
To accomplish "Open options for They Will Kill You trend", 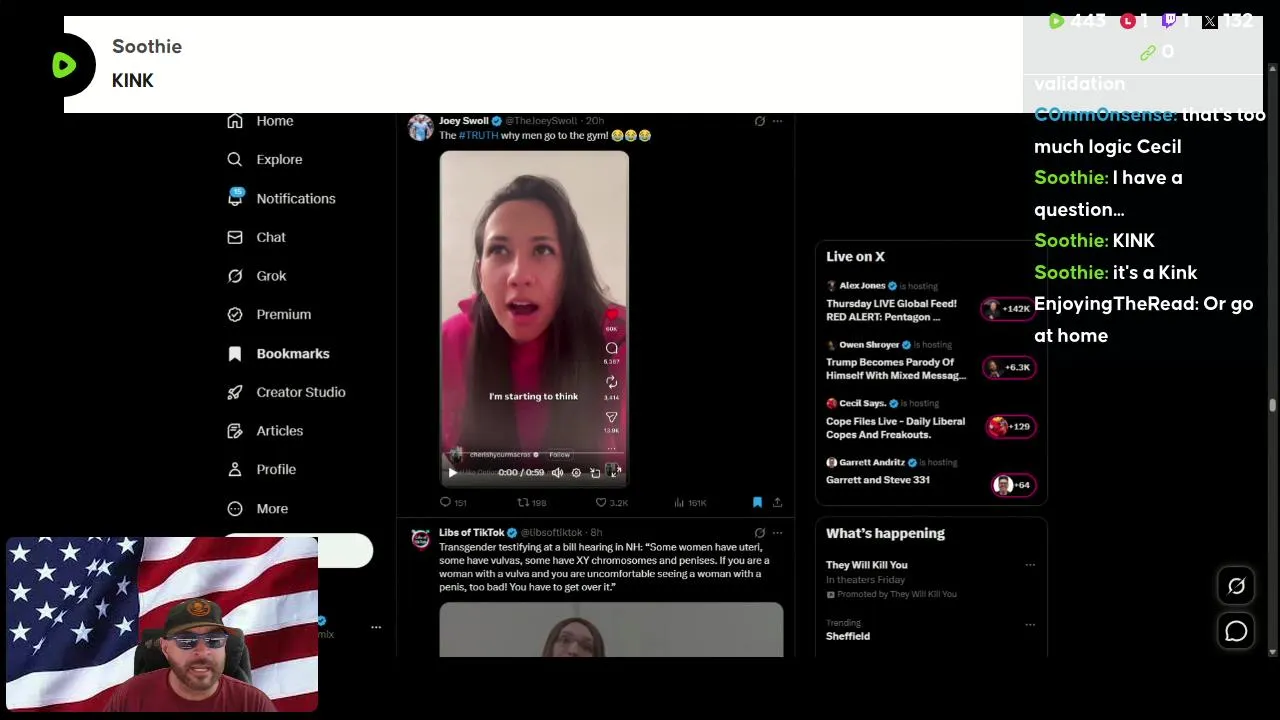I will 1030,565.
